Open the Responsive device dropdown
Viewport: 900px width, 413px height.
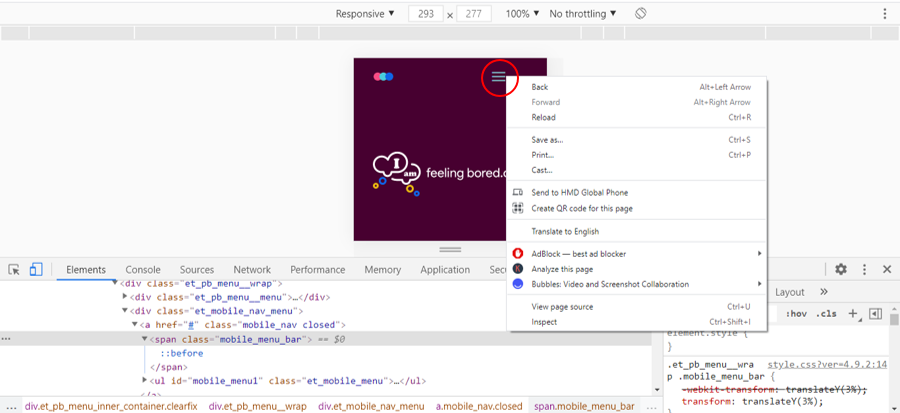365,14
